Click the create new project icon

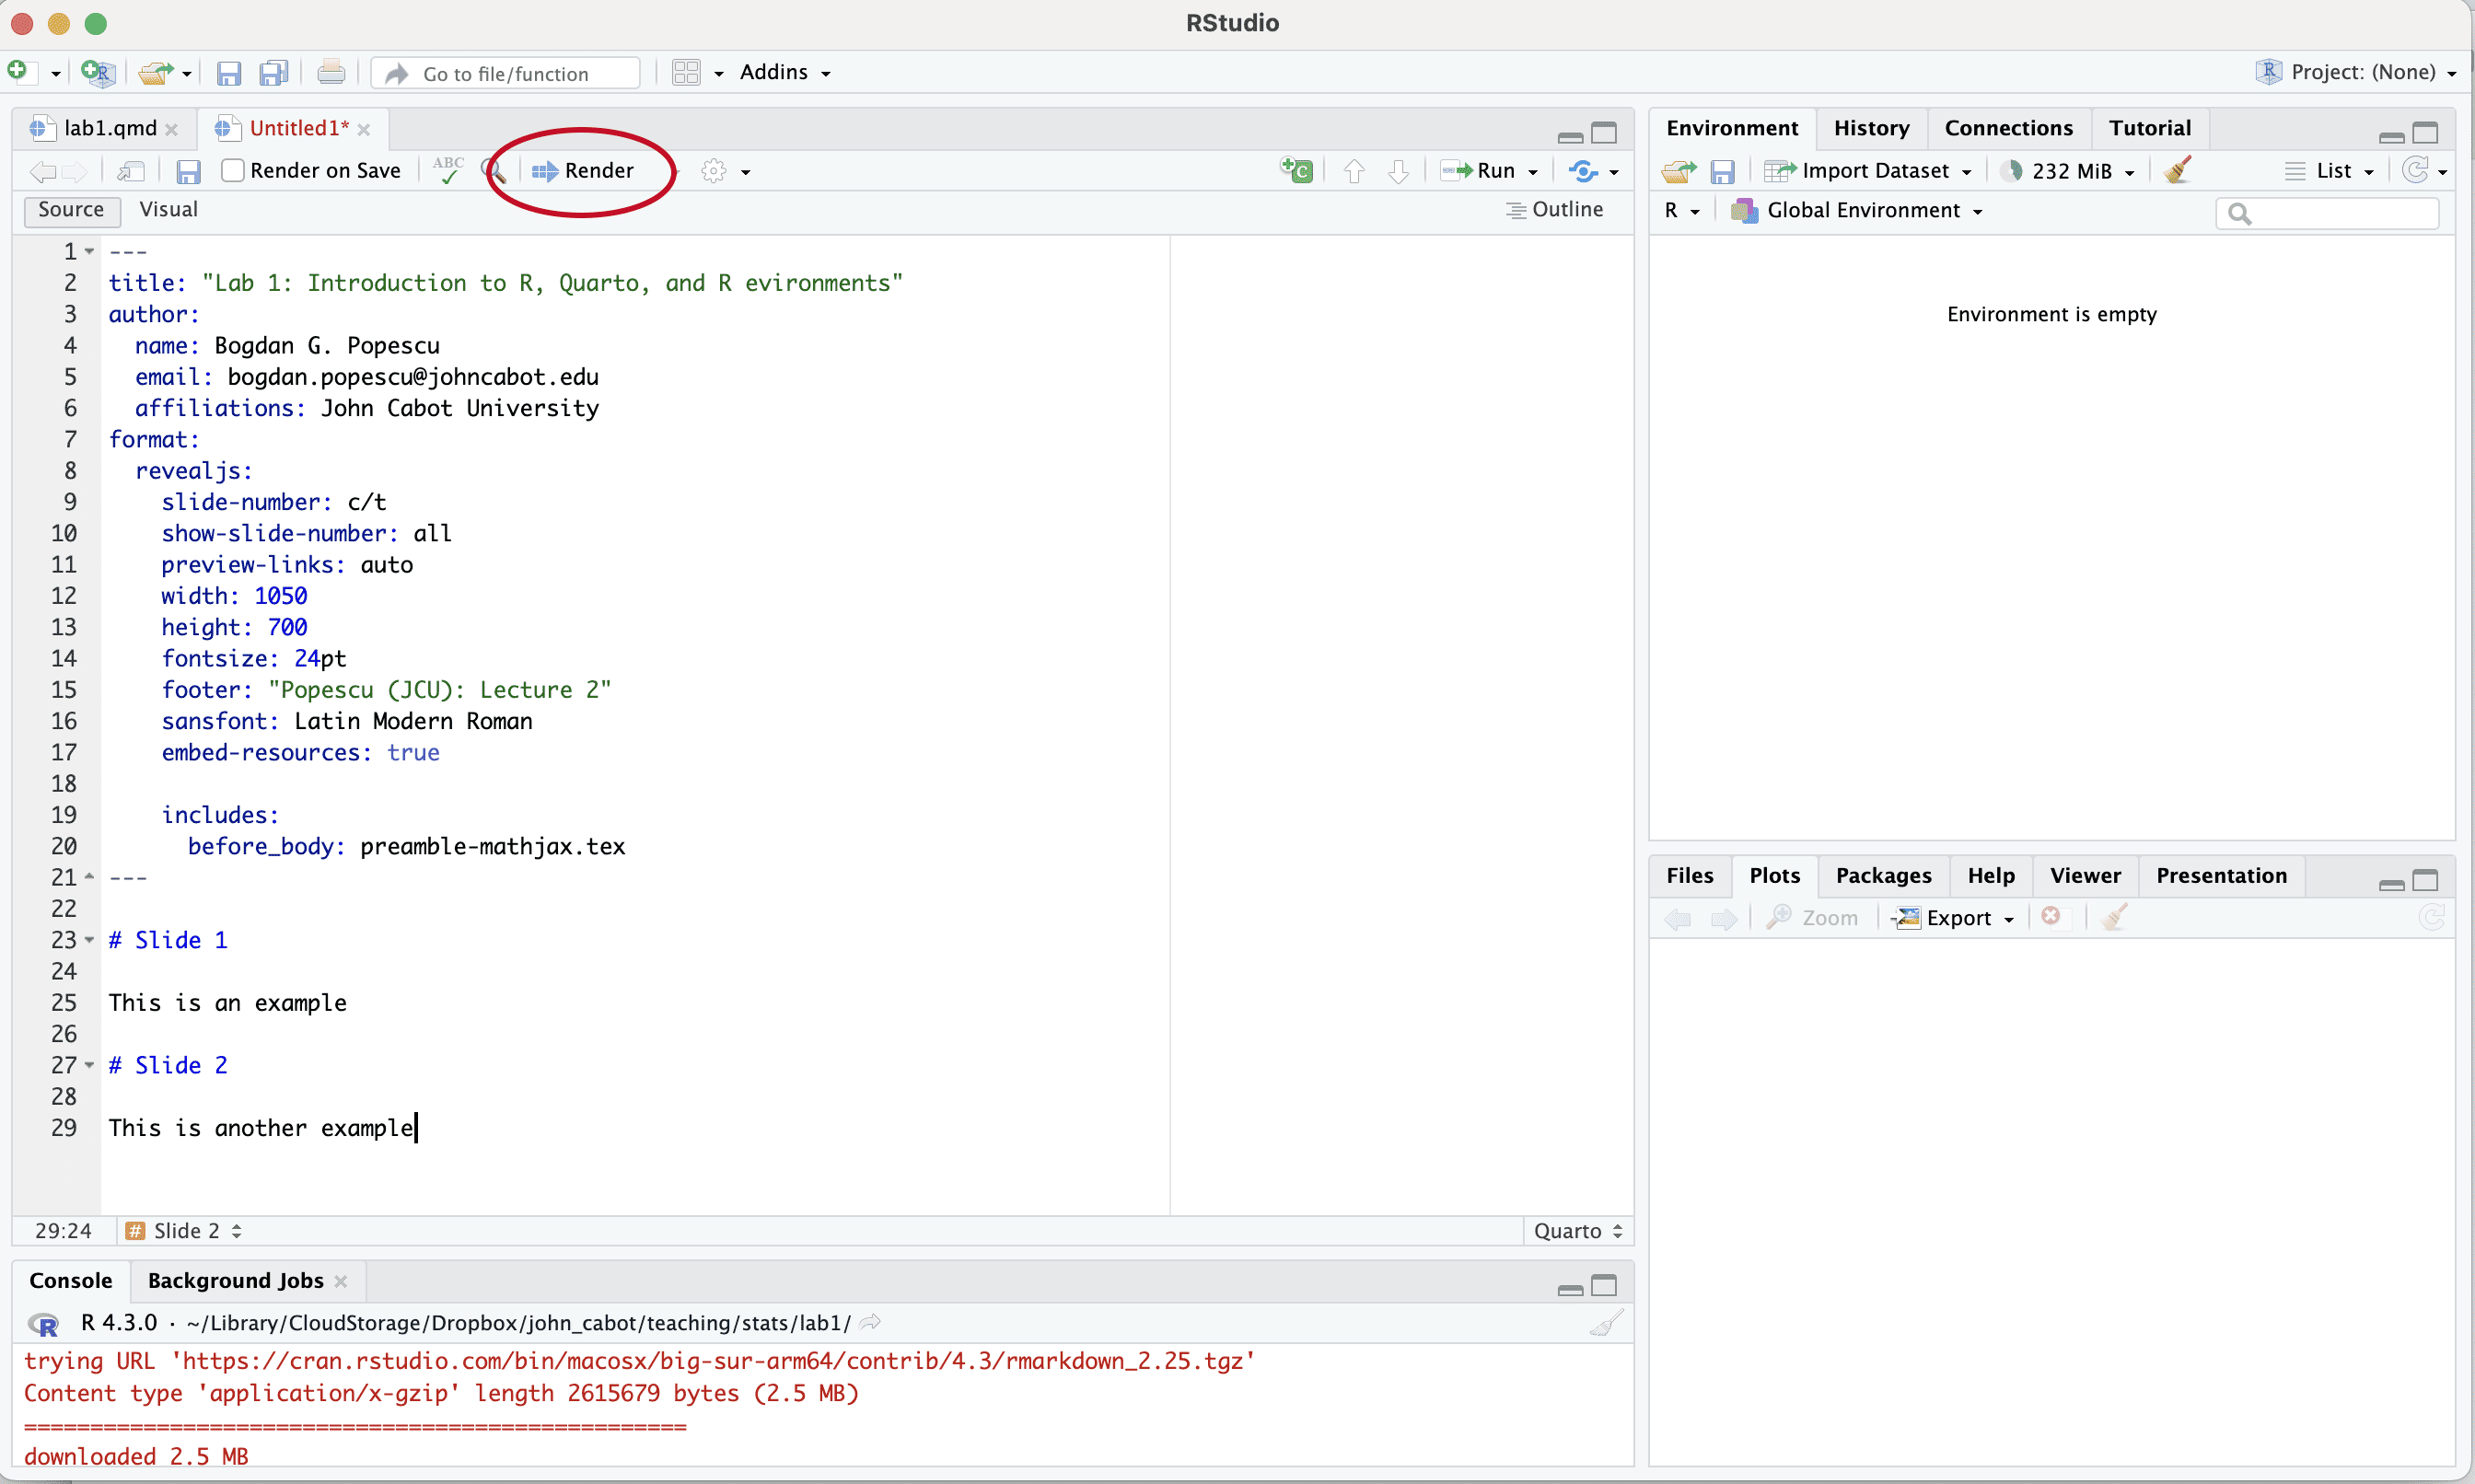tap(98, 73)
